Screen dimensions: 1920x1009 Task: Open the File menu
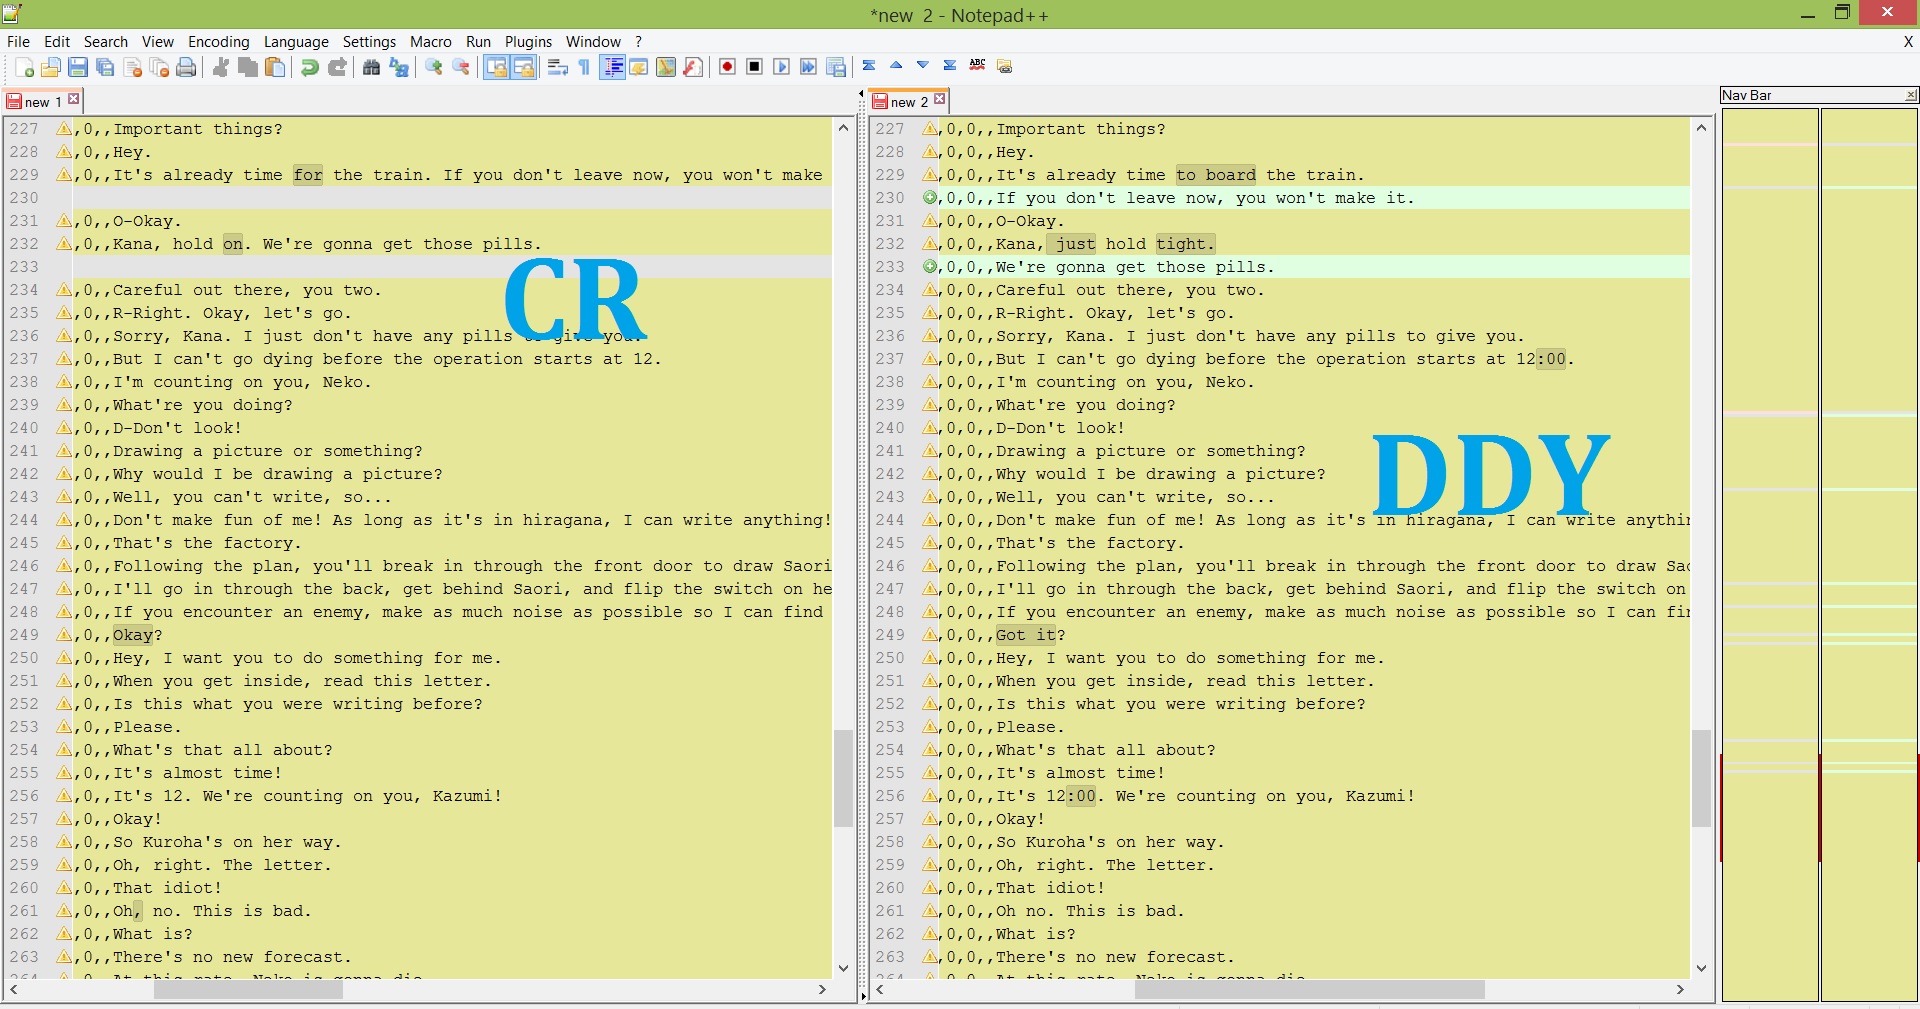point(18,41)
